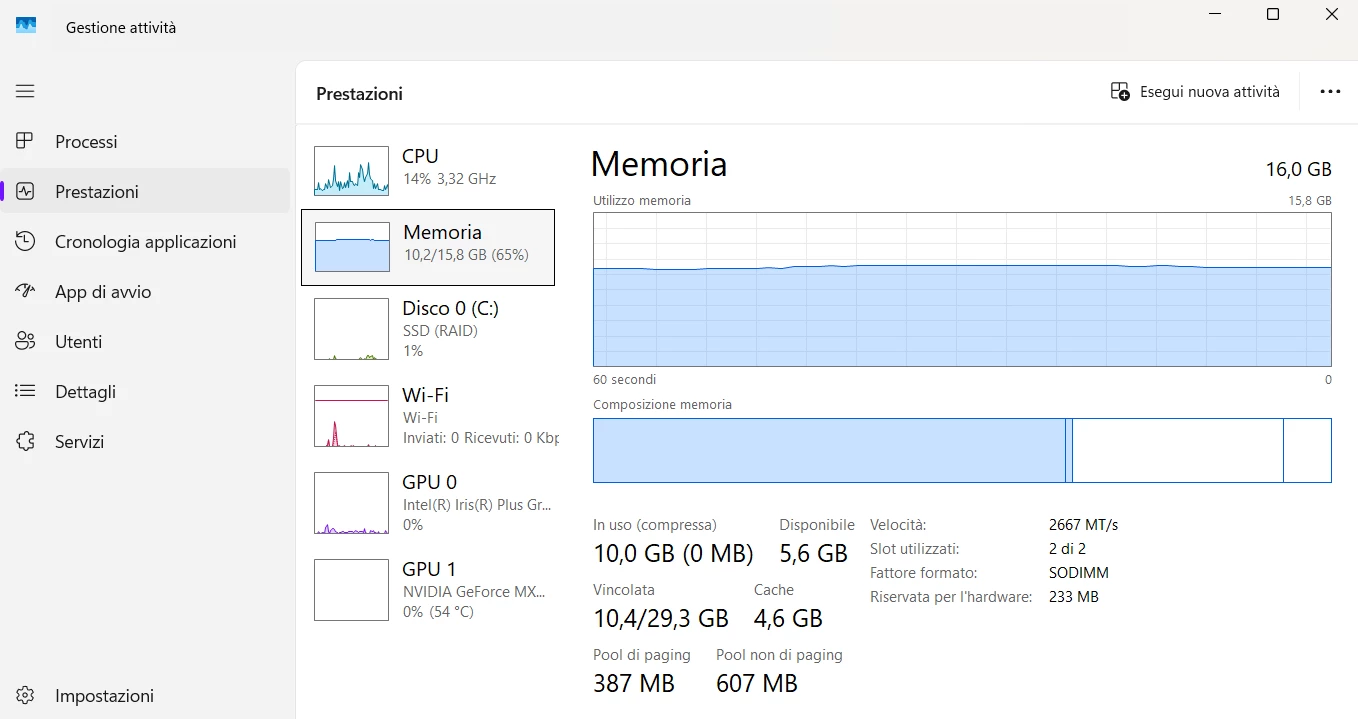Screen dimensions: 1358x719
Task: Select the Utenti users icon
Action: coord(25,341)
